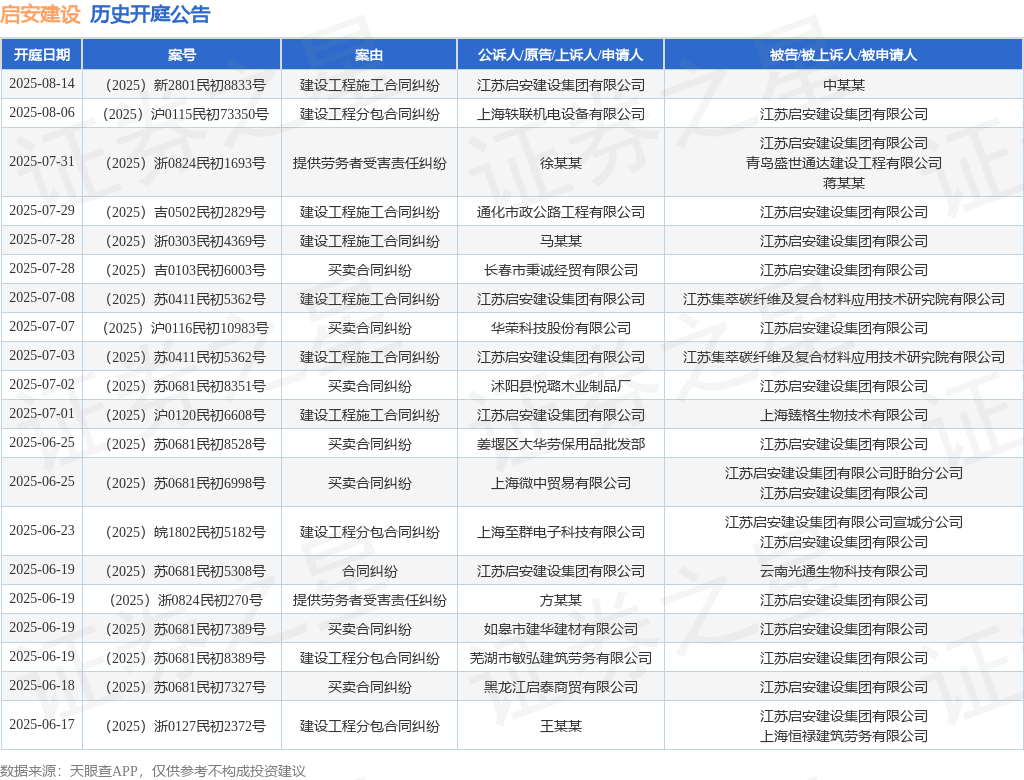Viewport: 1024px width, 780px height.
Task: Click the 案号 column header
Action: [x=182, y=55]
